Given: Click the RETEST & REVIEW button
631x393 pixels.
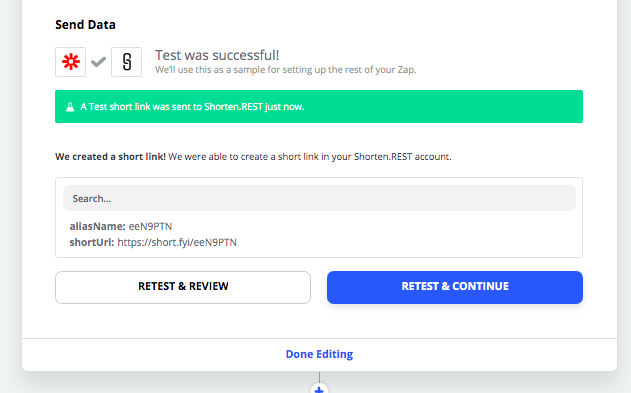Looking at the screenshot, I should 183,287.
